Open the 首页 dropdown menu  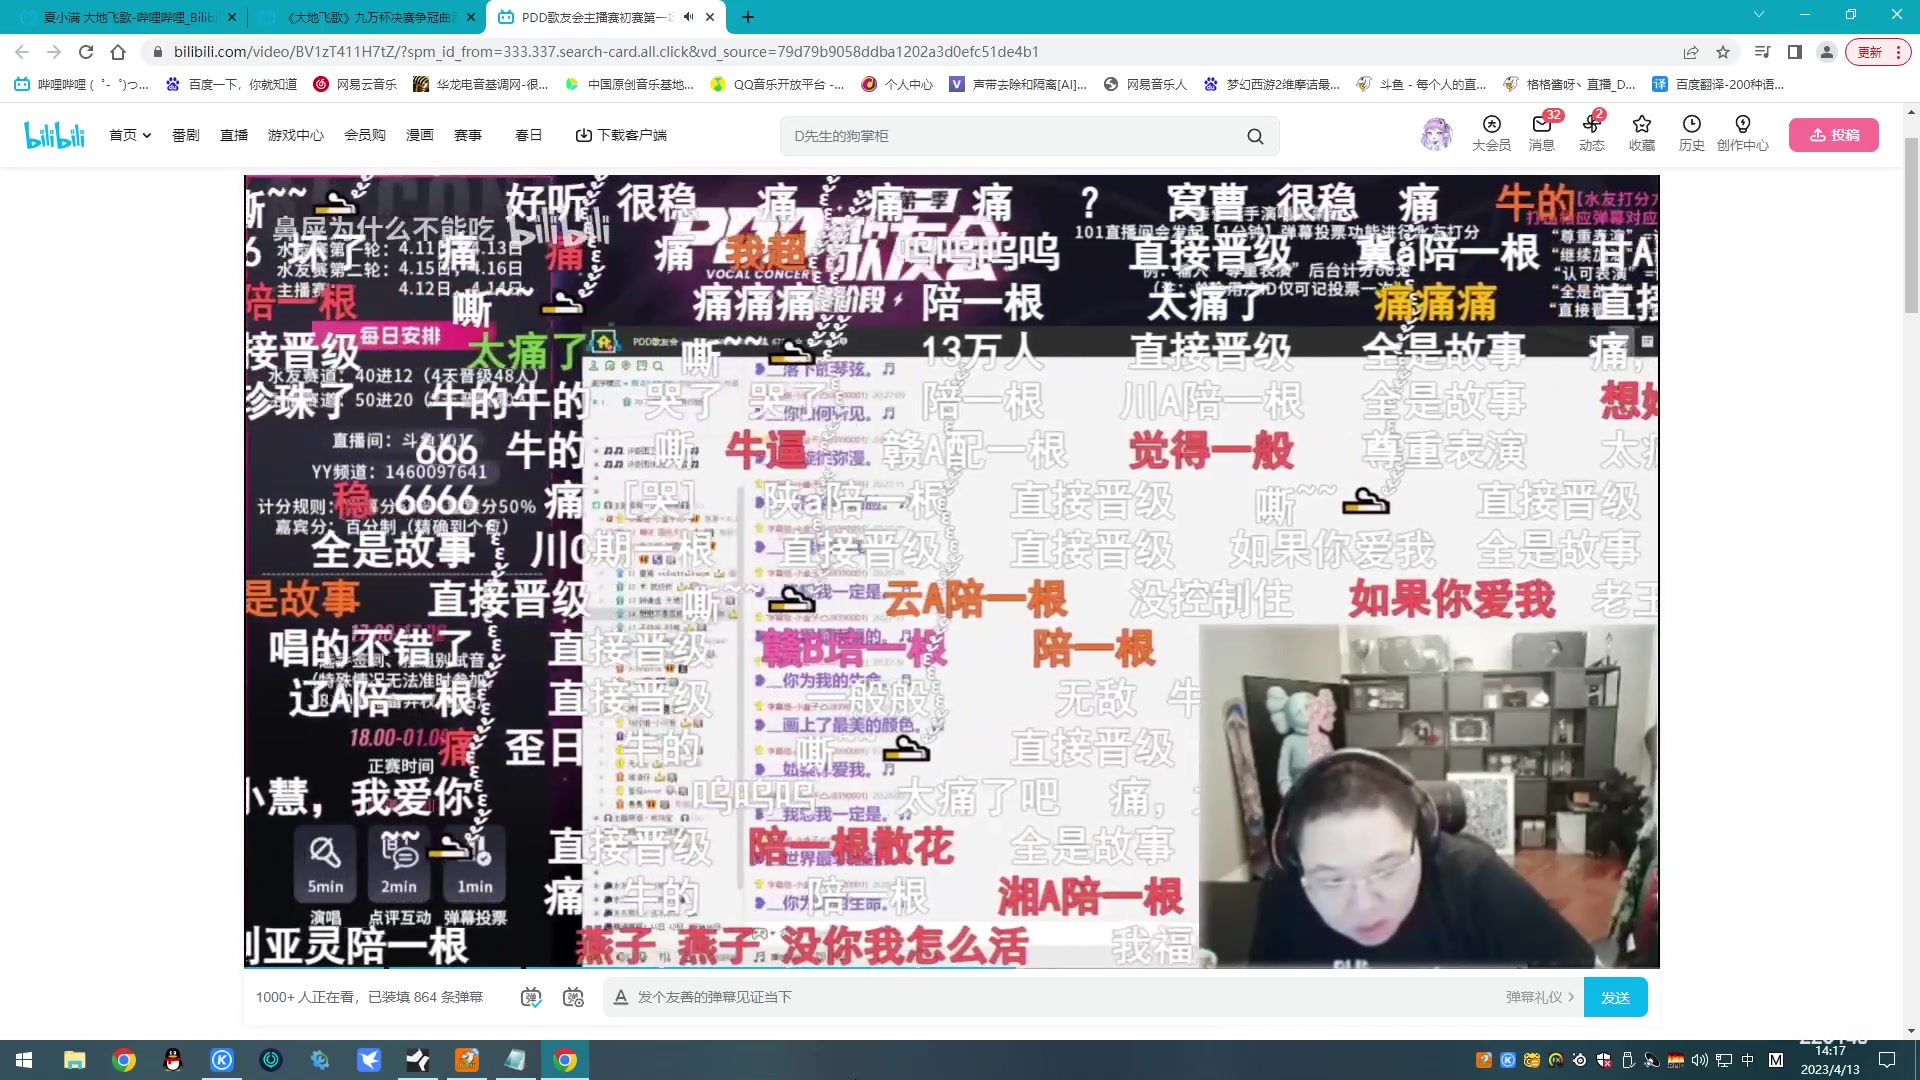click(x=130, y=135)
